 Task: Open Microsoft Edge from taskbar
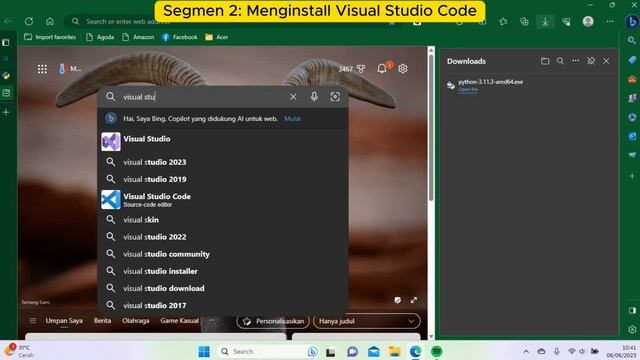[x=416, y=351]
